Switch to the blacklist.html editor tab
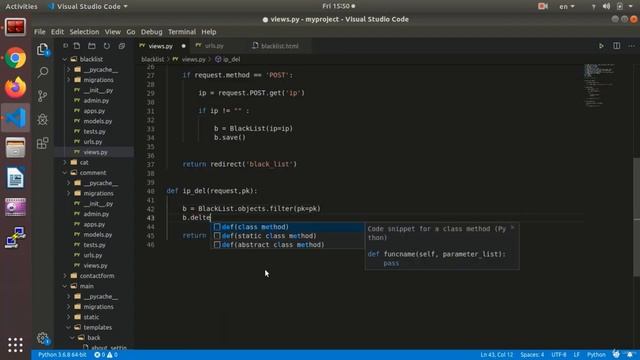 pos(279,46)
